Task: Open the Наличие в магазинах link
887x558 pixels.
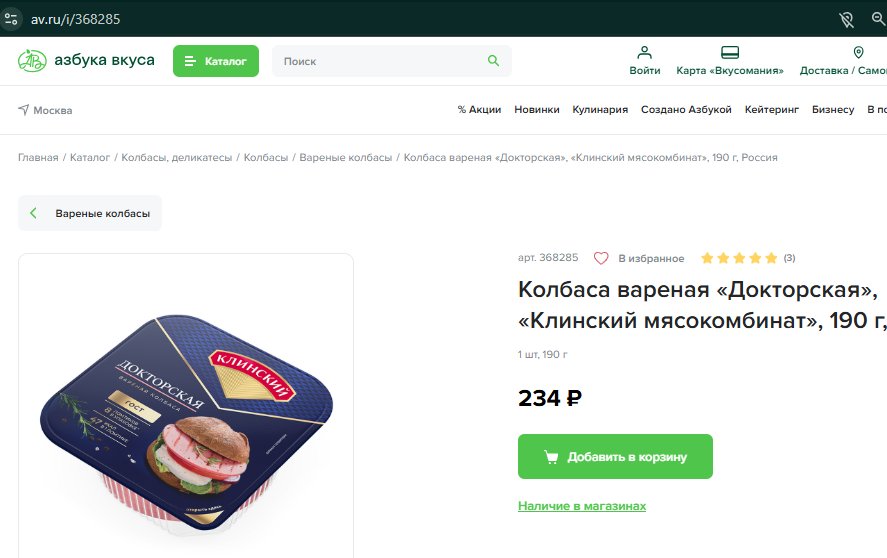Action: click(582, 506)
